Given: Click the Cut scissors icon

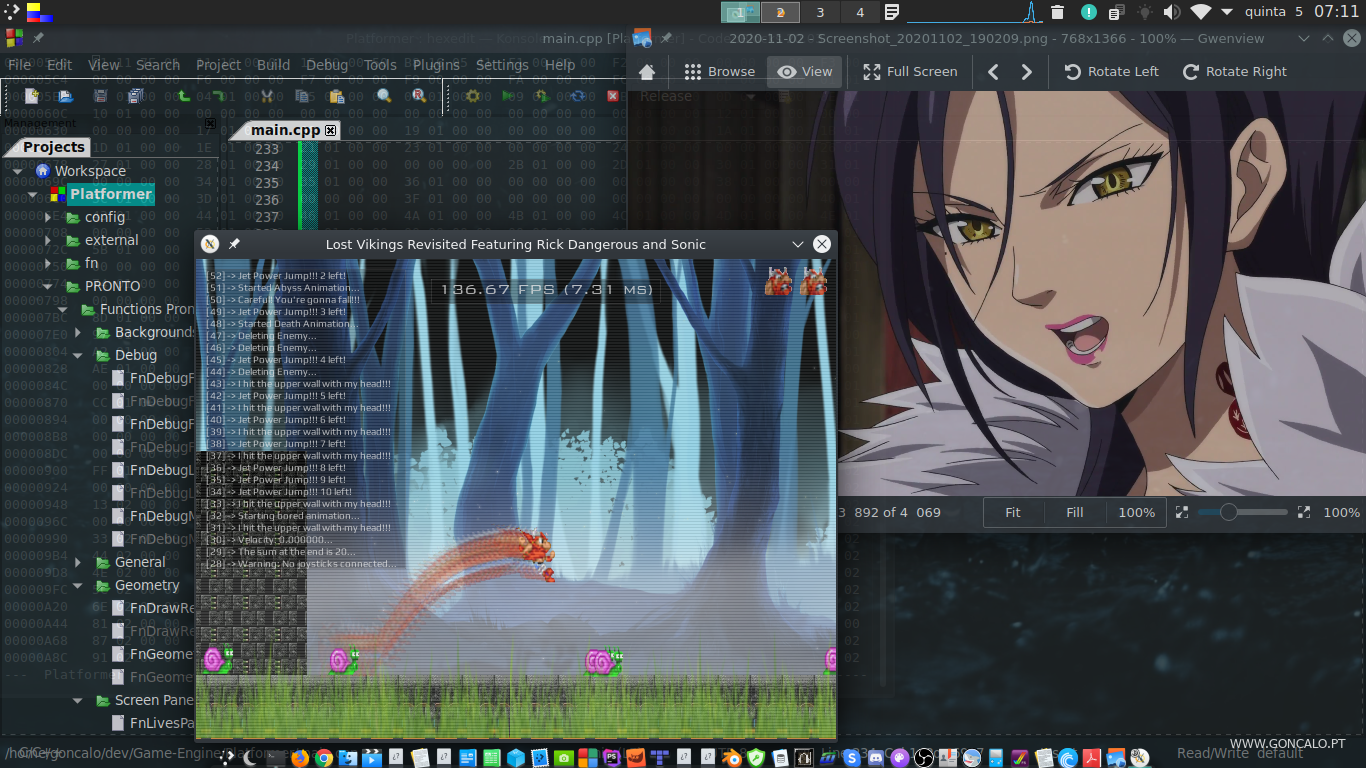Looking at the screenshot, I should 267,96.
